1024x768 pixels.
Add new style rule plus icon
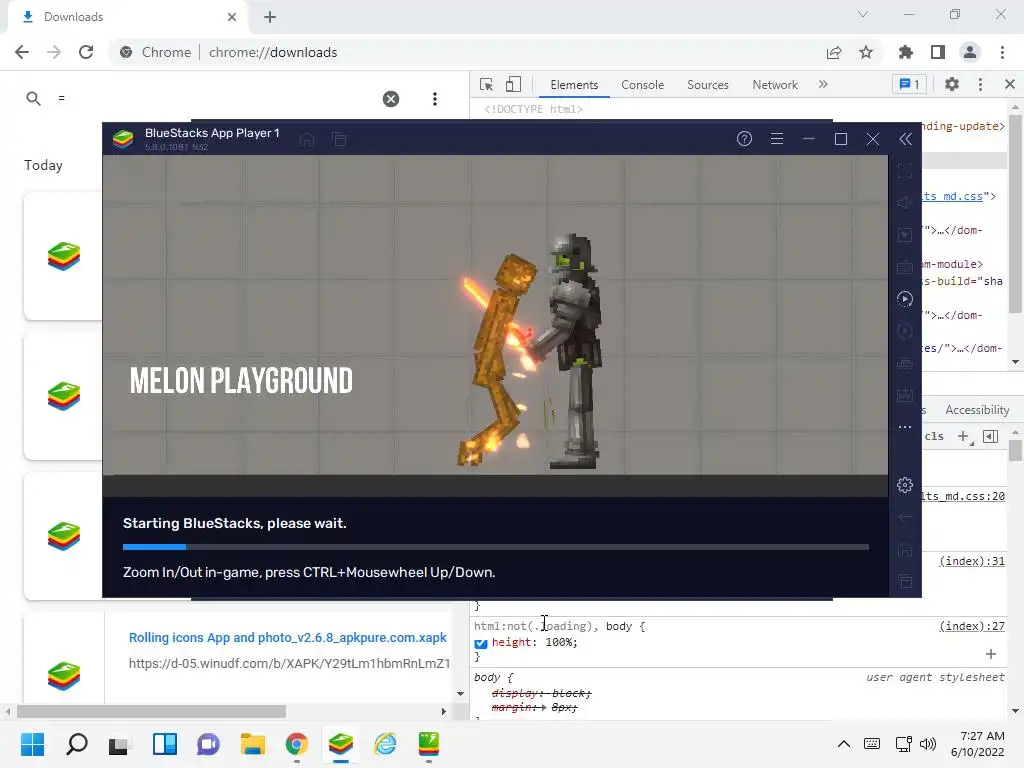tap(963, 436)
